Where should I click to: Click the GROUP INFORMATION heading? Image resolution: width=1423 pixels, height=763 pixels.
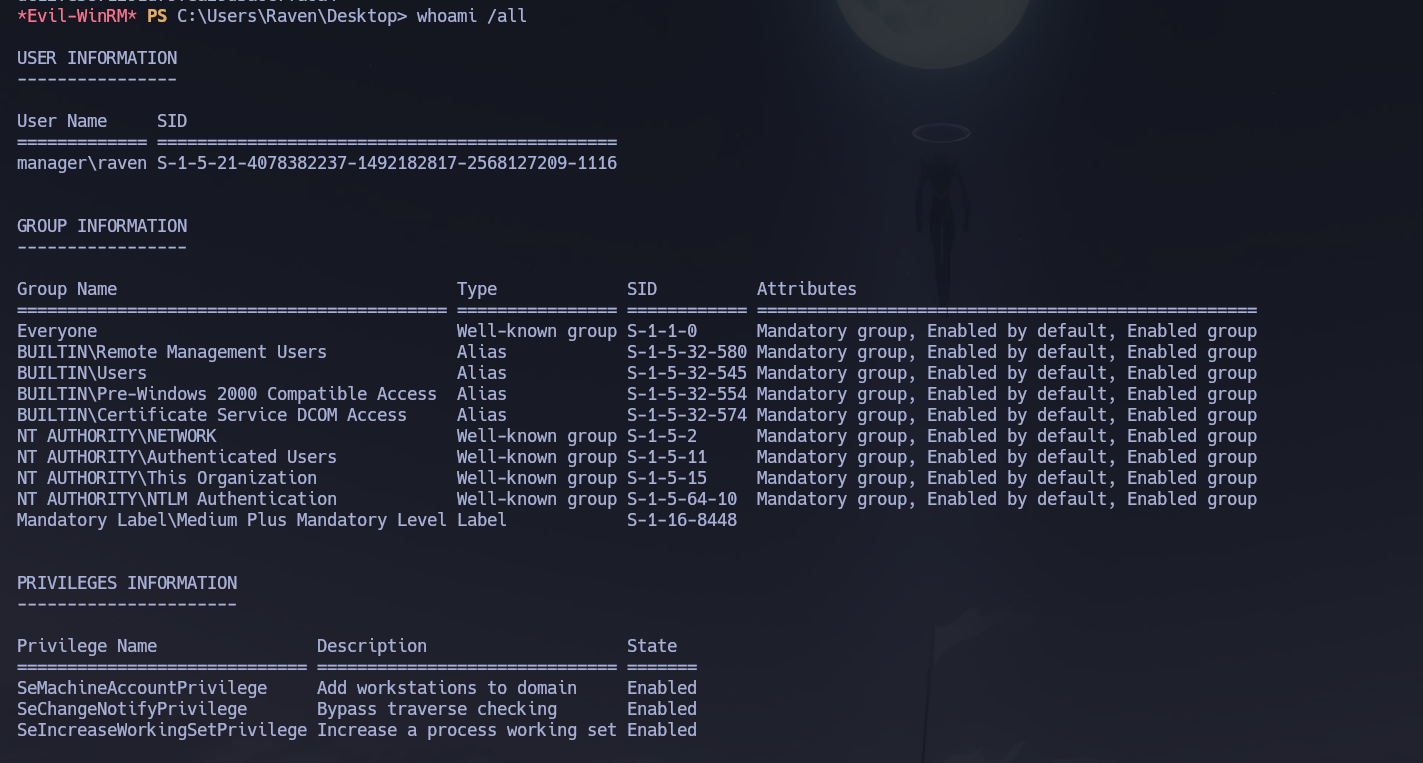coord(101,226)
